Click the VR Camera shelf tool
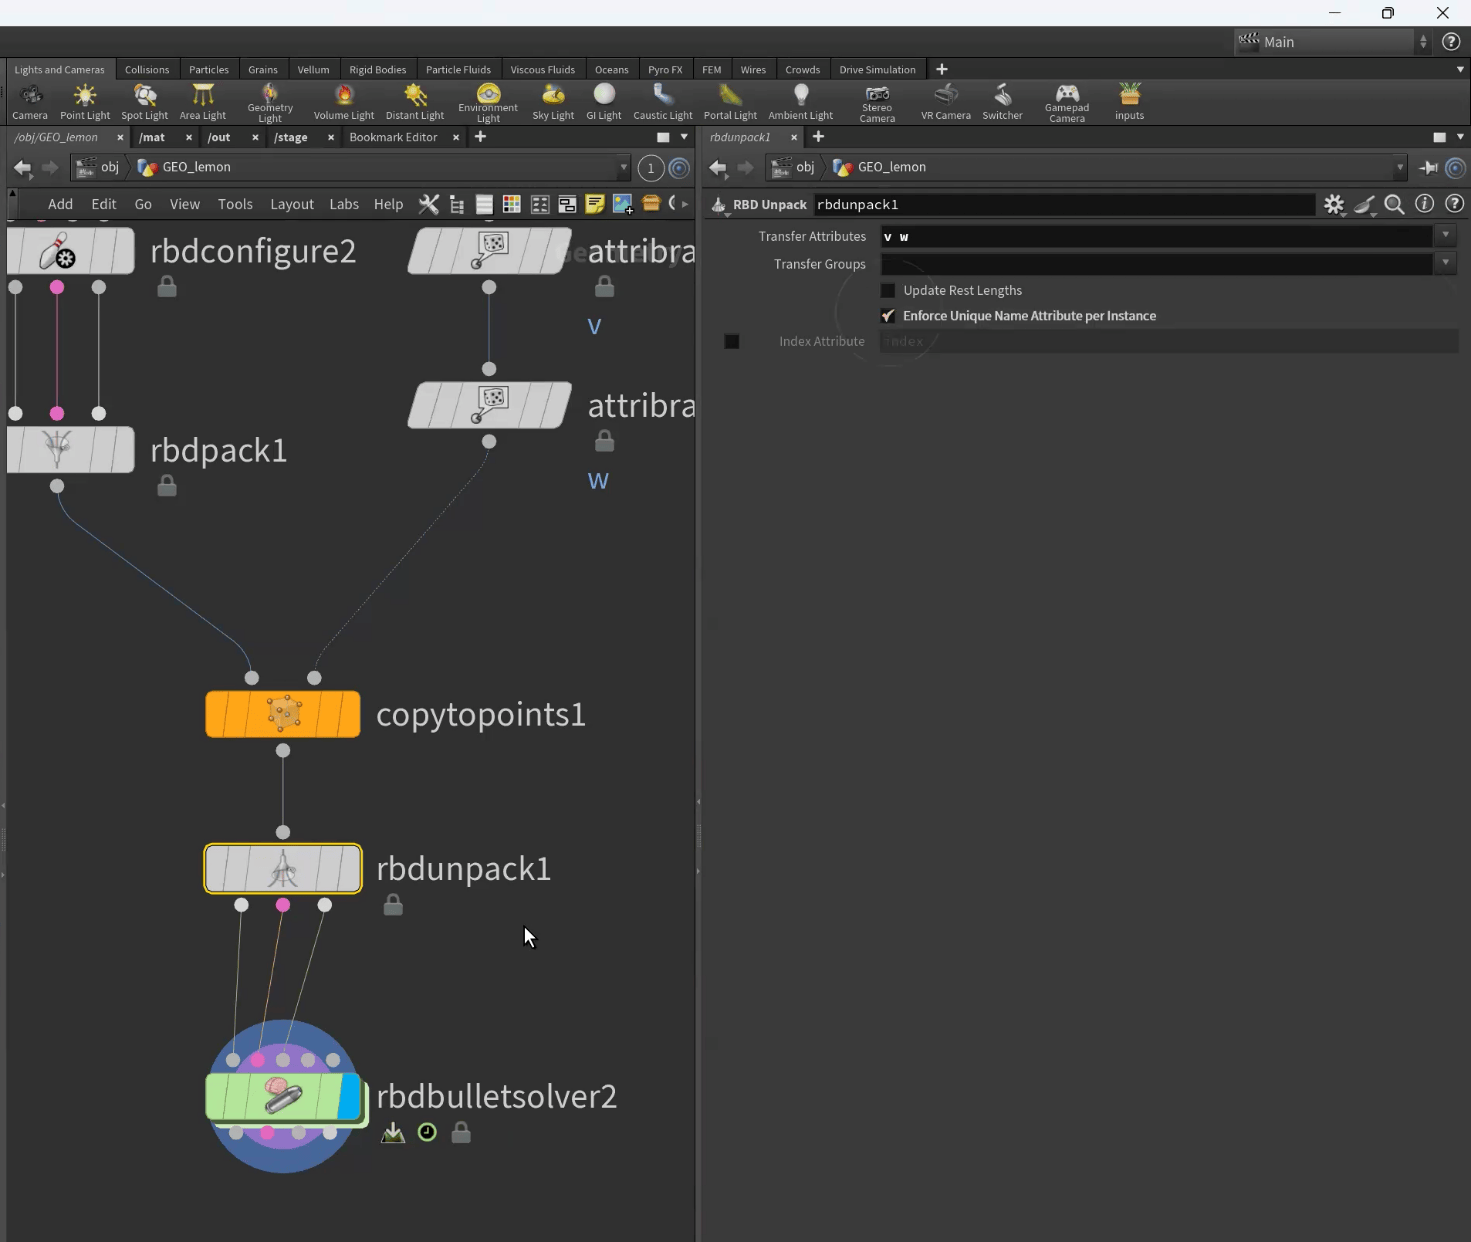The height and width of the screenshot is (1242, 1471). (945, 102)
